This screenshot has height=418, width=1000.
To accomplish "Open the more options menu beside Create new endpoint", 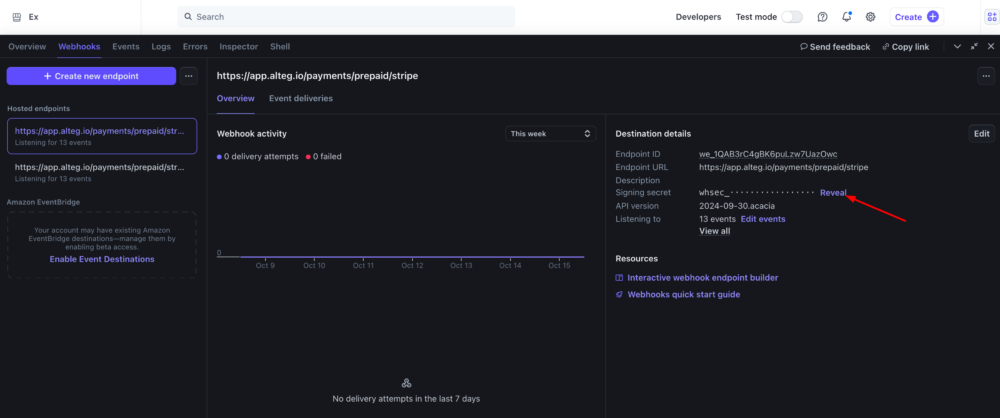I will pos(188,76).
